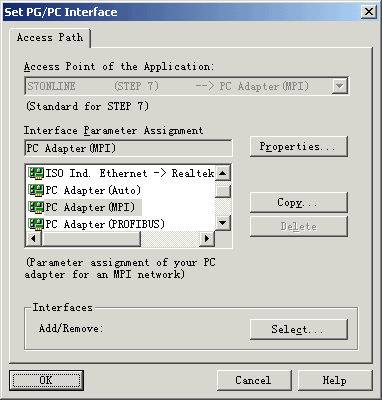Dismiss the dialog with Cancel
This screenshot has height=400, width=382.
tap(254, 380)
